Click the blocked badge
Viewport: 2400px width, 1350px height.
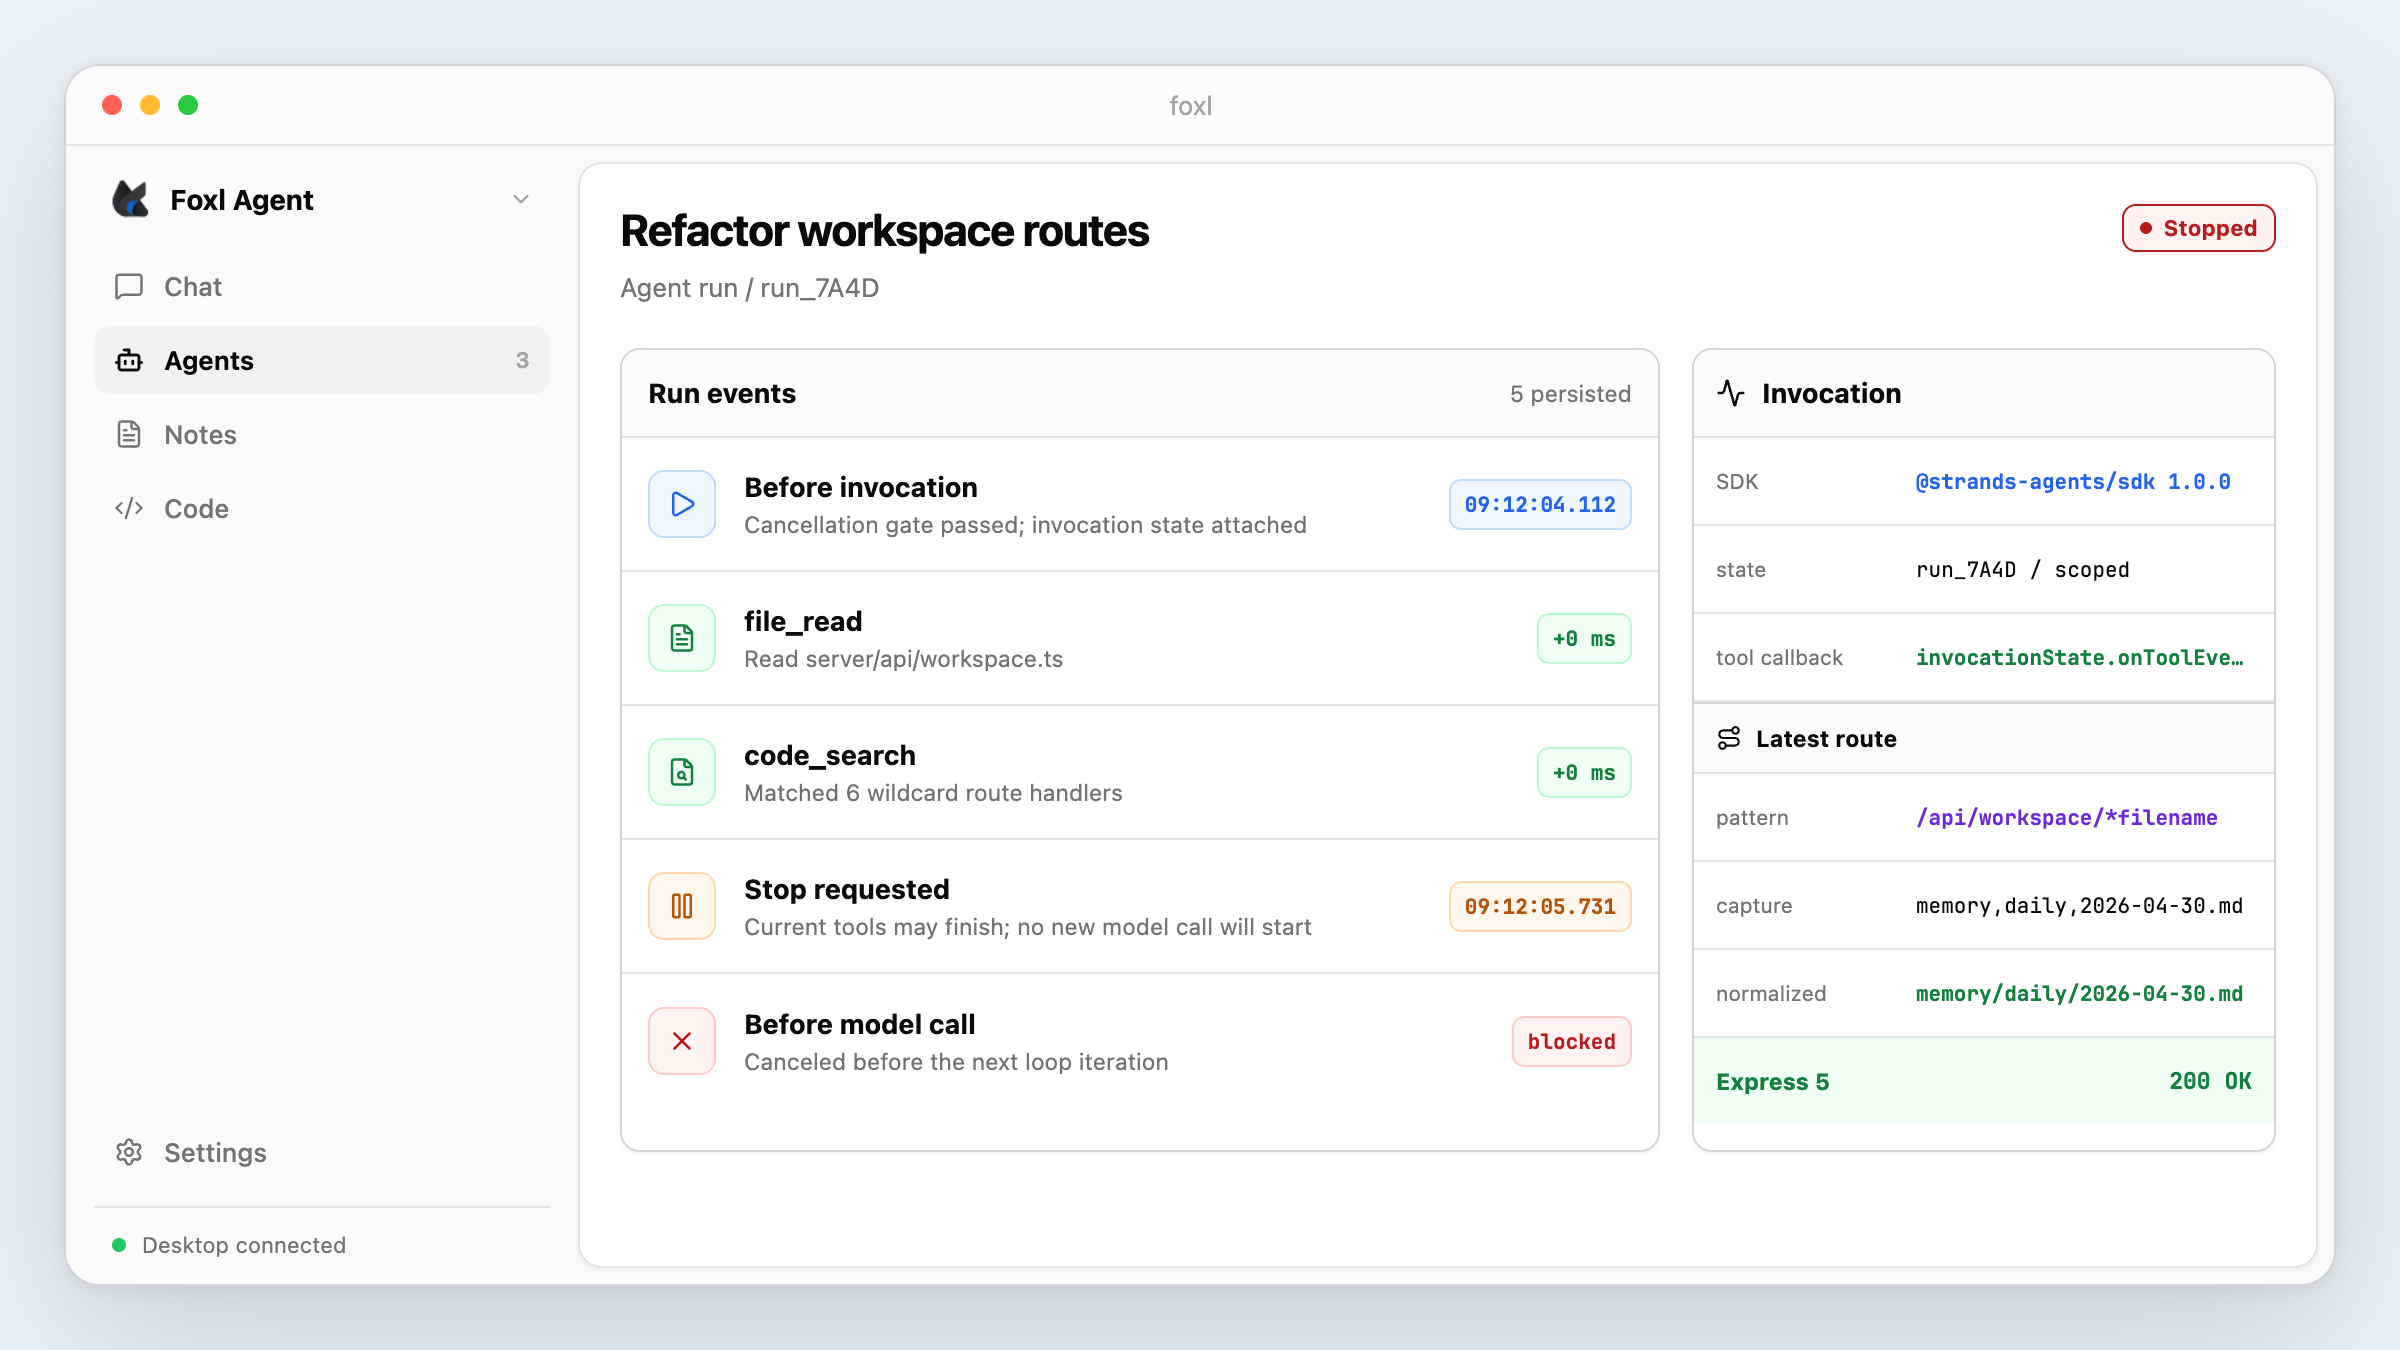[1571, 1041]
